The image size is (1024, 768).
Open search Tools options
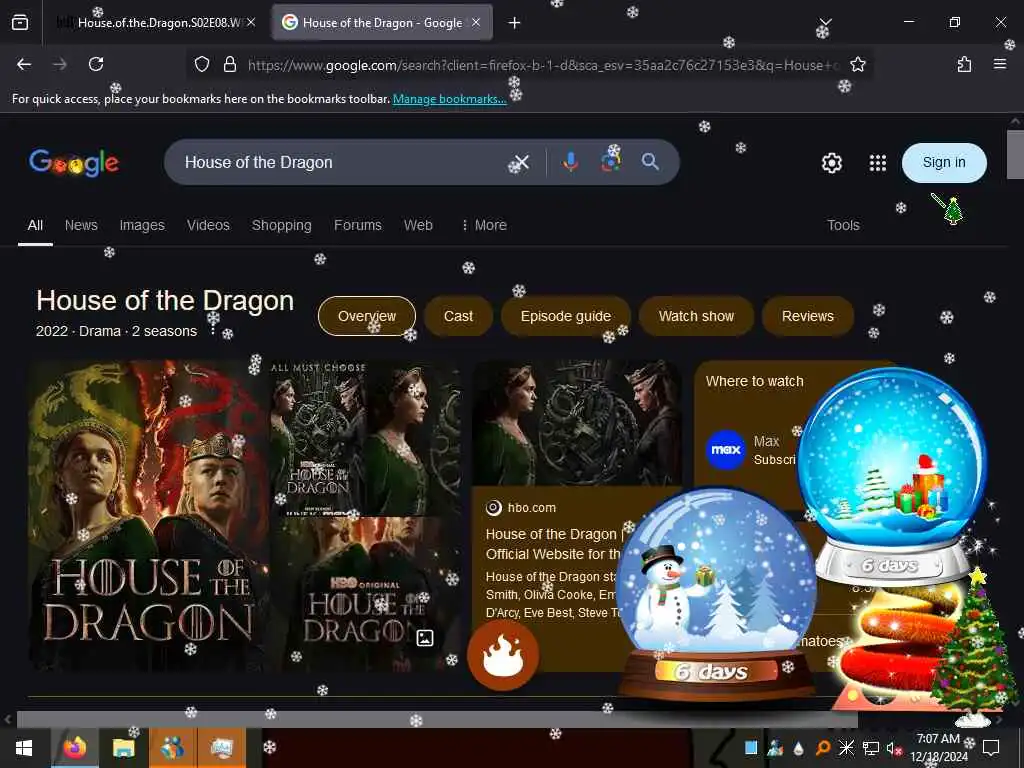(843, 225)
